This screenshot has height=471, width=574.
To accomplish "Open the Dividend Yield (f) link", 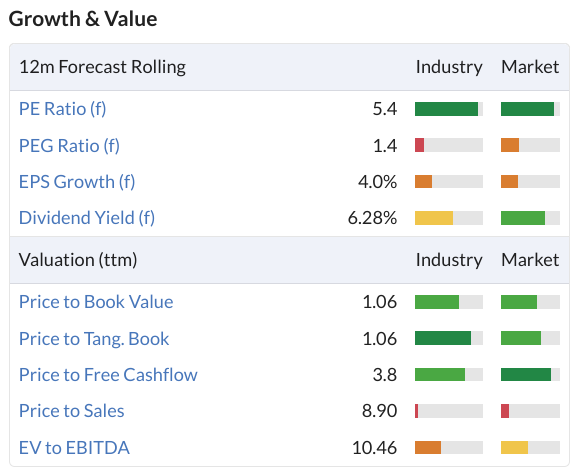I will click(x=87, y=218).
